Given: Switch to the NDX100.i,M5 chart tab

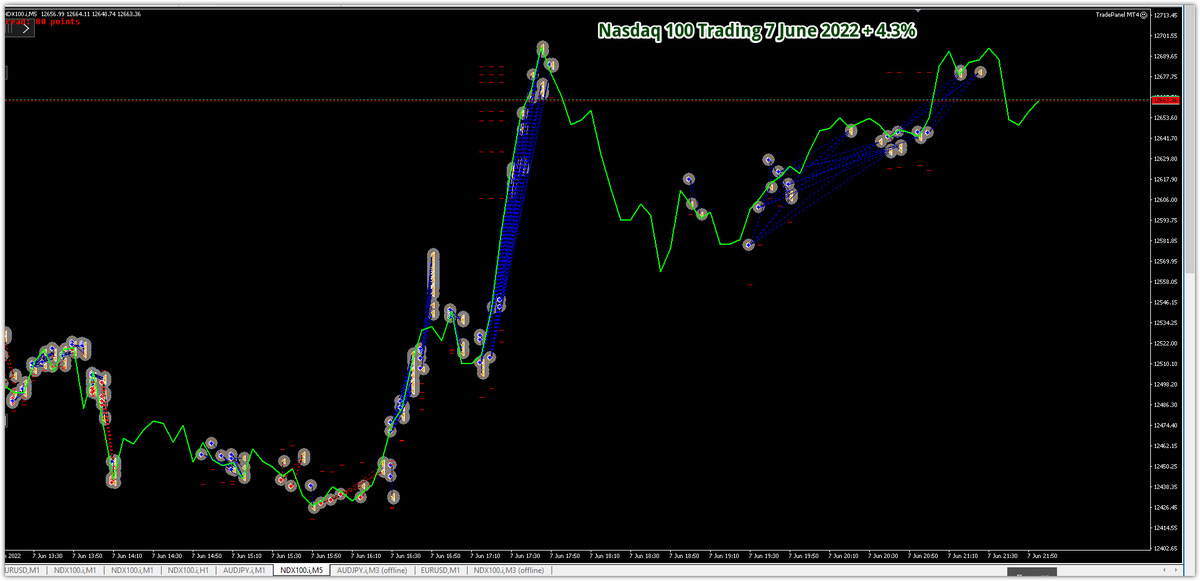Looking at the screenshot, I should click(302, 570).
